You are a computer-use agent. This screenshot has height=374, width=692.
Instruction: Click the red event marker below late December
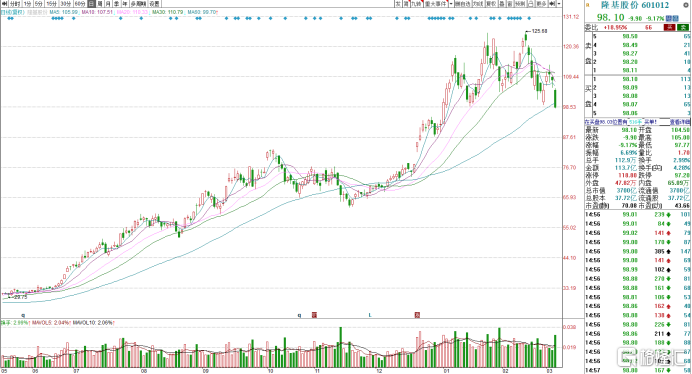pyautogui.click(x=417, y=315)
